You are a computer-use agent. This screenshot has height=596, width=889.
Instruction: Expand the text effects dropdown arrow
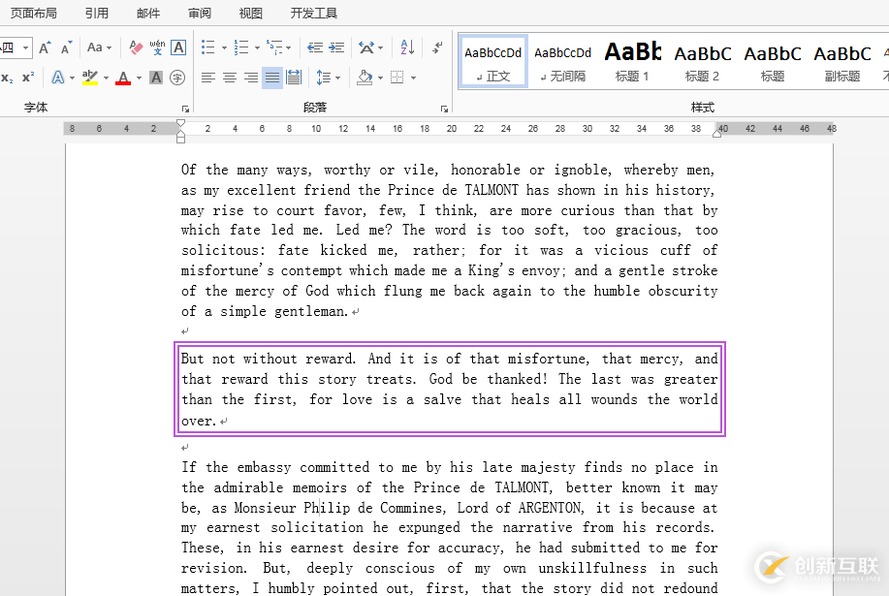pyautogui.click(x=72, y=78)
